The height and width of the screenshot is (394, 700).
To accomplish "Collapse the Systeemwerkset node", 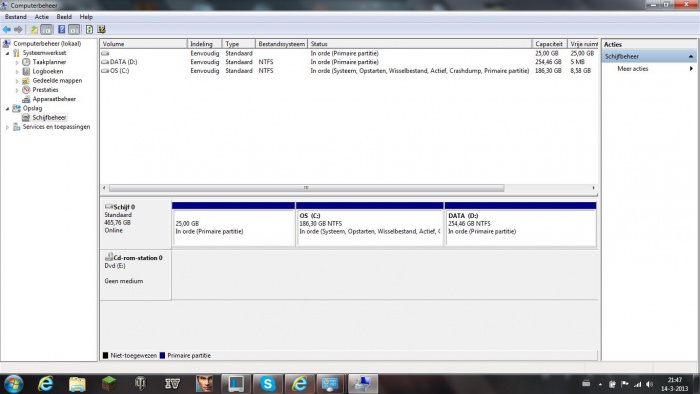I will point(8,53).
